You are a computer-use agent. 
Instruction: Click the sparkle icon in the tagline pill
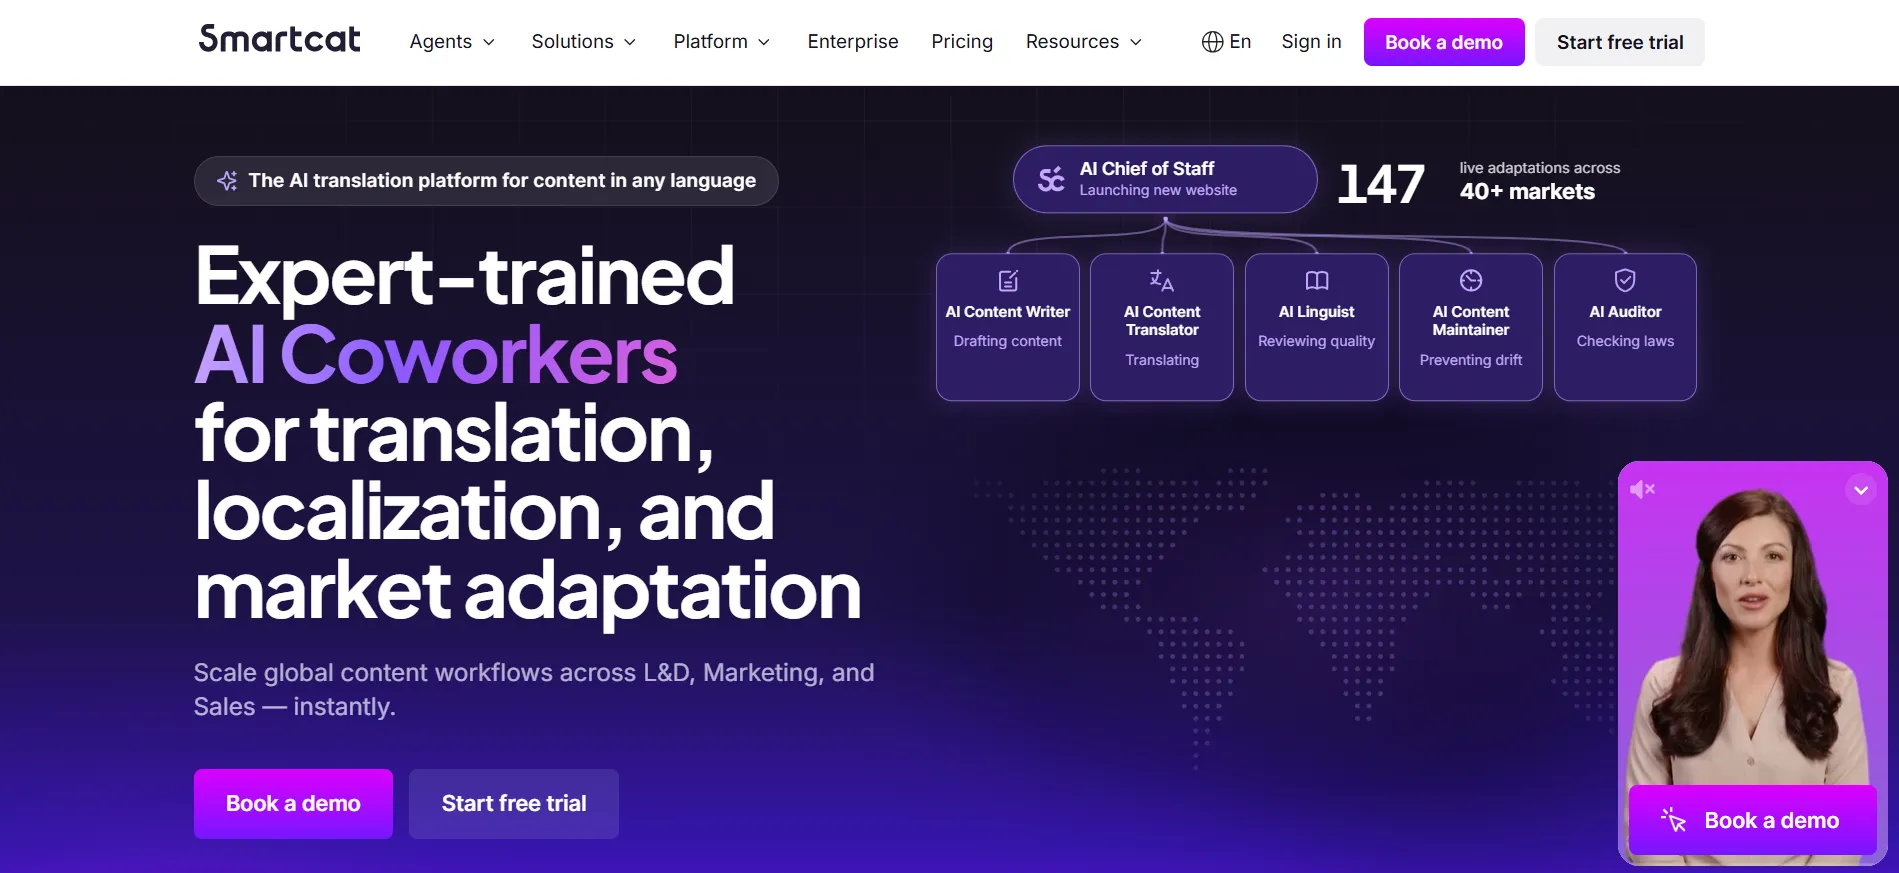click(227, 181)
